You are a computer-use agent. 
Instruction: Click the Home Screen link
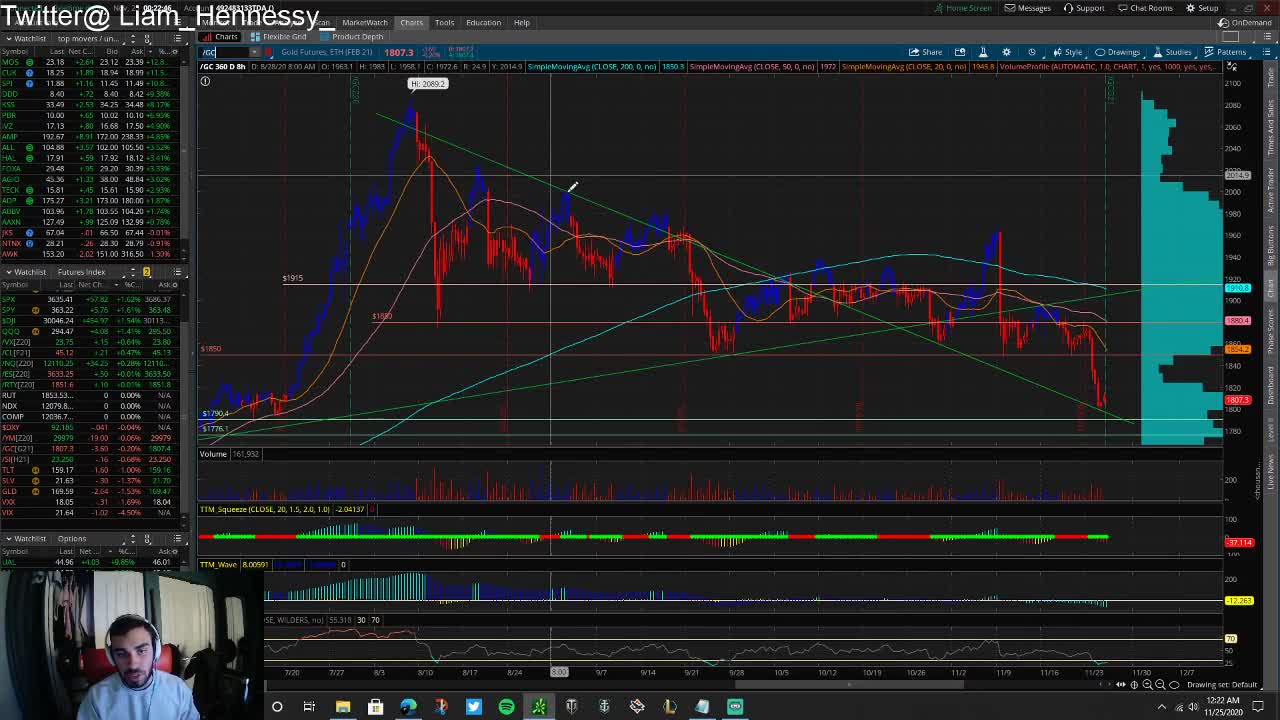point(963,8)
